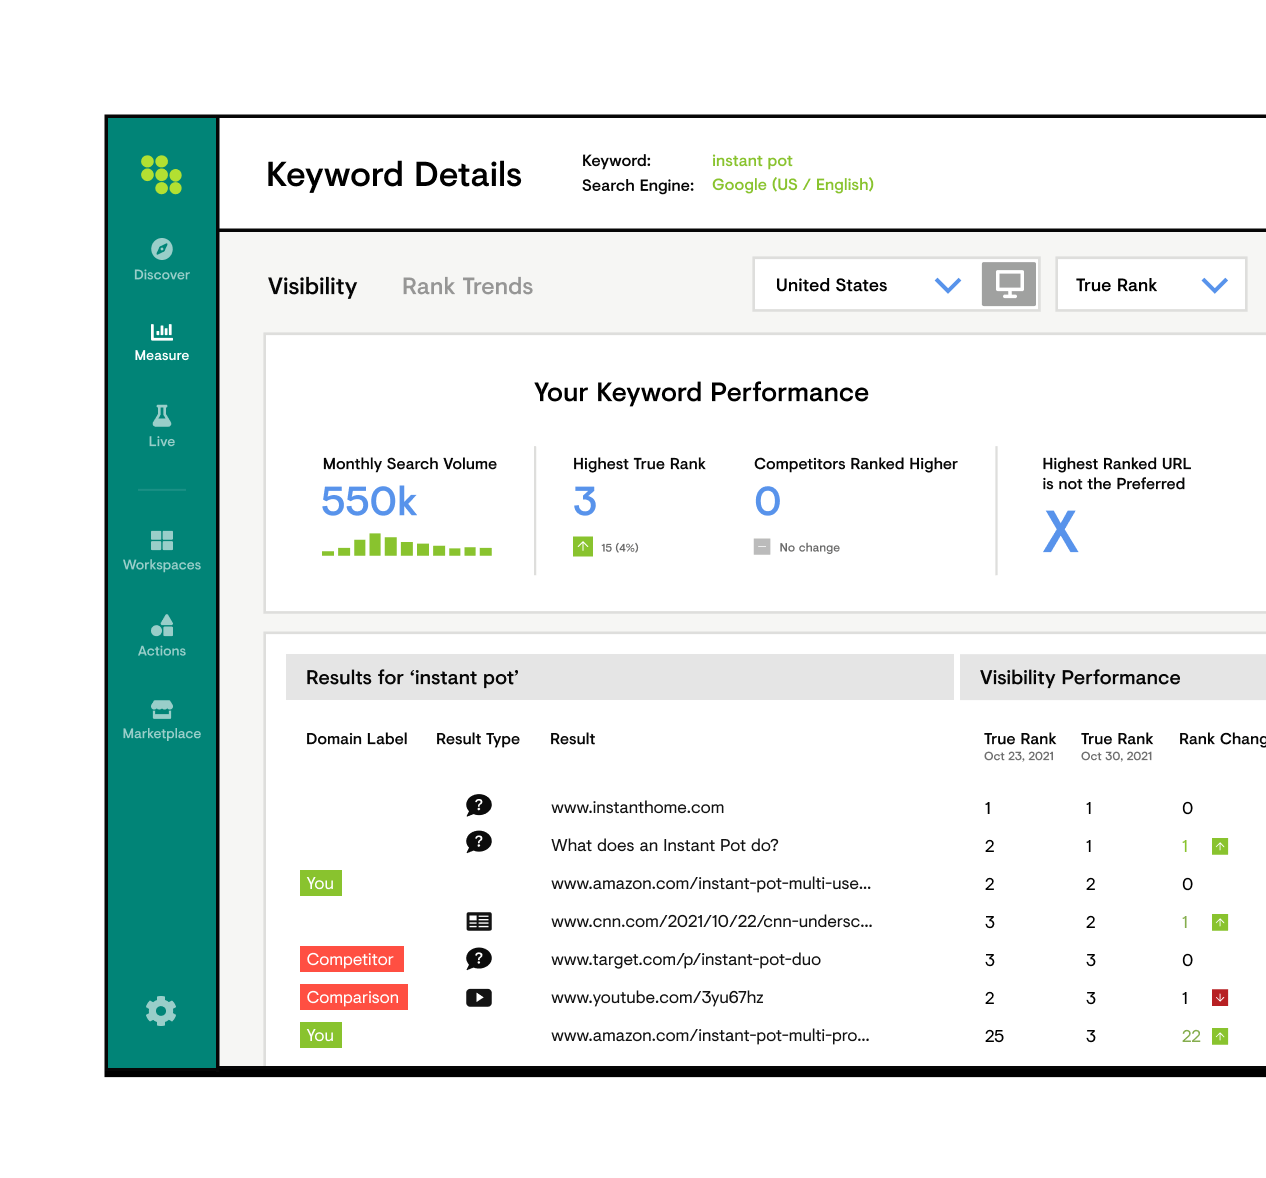
Task: Click the red down arrow on youtube.com row
Action: click(x=1220, y=998)
